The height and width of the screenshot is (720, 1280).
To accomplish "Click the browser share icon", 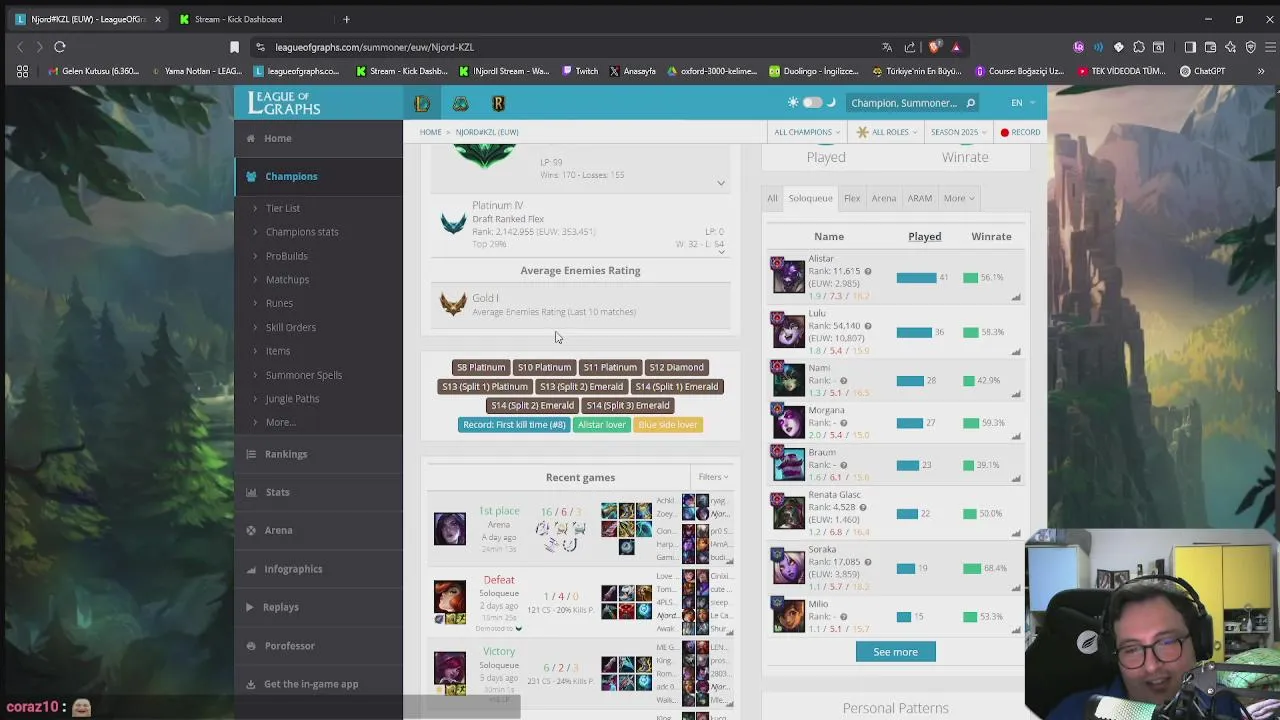I will click(910, 47).
